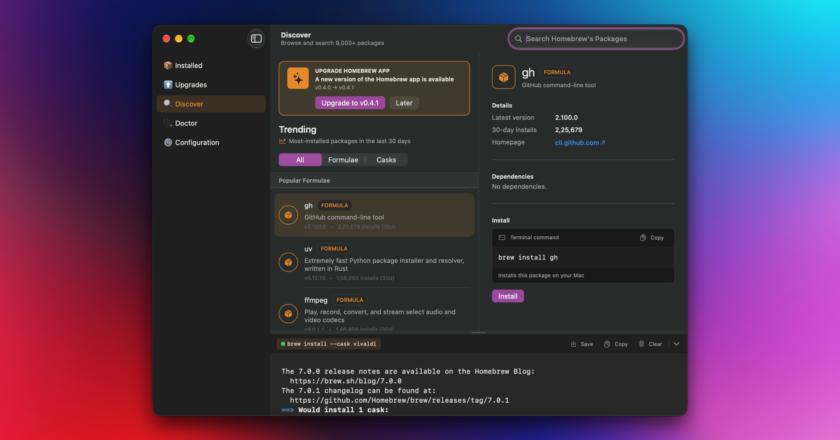Click the 2,25,679 installs value
The image size is (840, 440).
tap(568, 130)
